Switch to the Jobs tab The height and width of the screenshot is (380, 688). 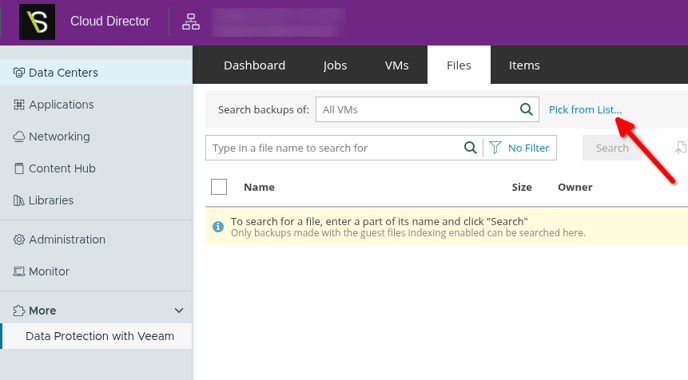[x=335, y=65]
